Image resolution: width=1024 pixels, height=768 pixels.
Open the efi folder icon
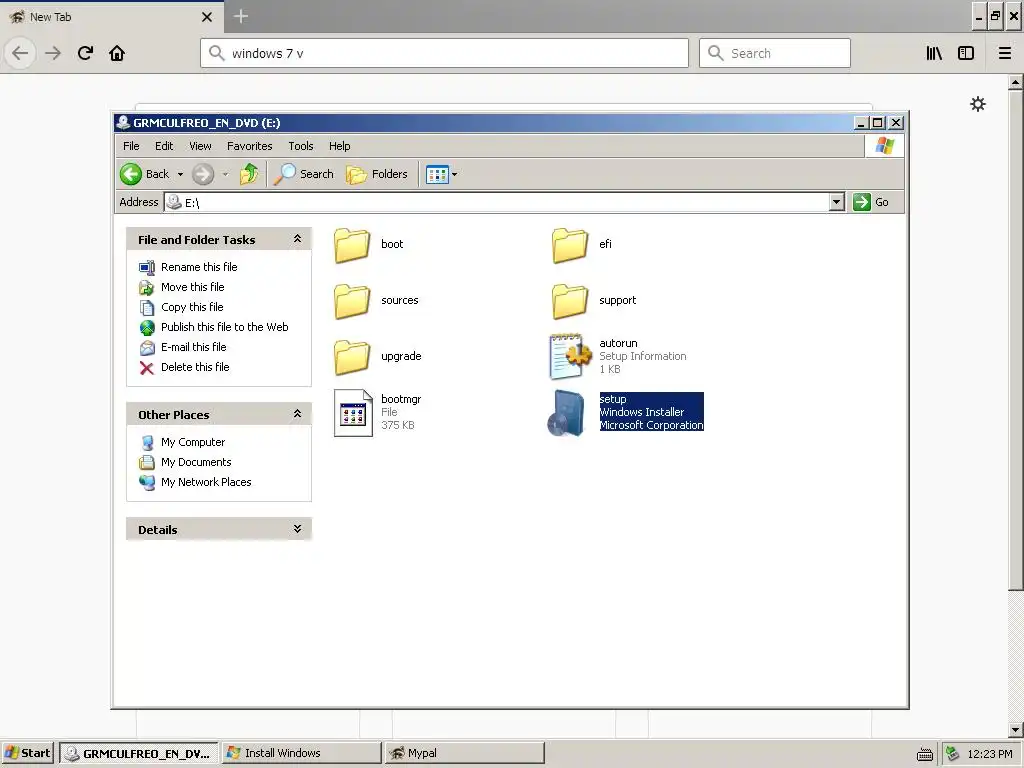tap(569, 245)
